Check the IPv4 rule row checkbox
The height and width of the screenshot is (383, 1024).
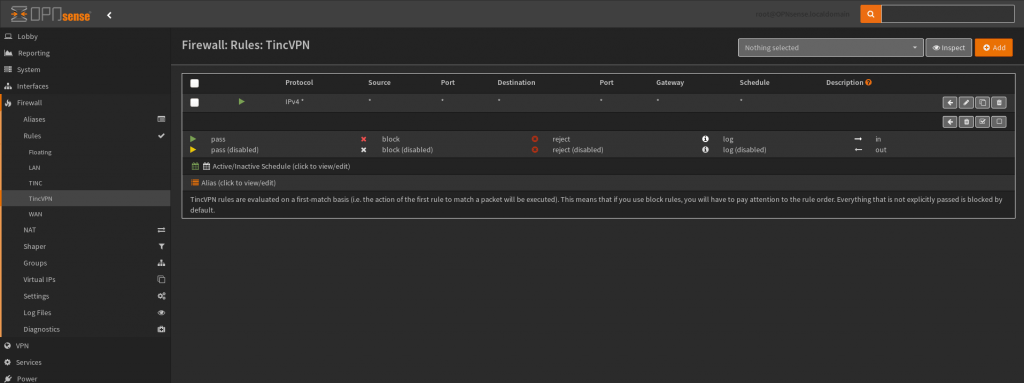point(195,103)
